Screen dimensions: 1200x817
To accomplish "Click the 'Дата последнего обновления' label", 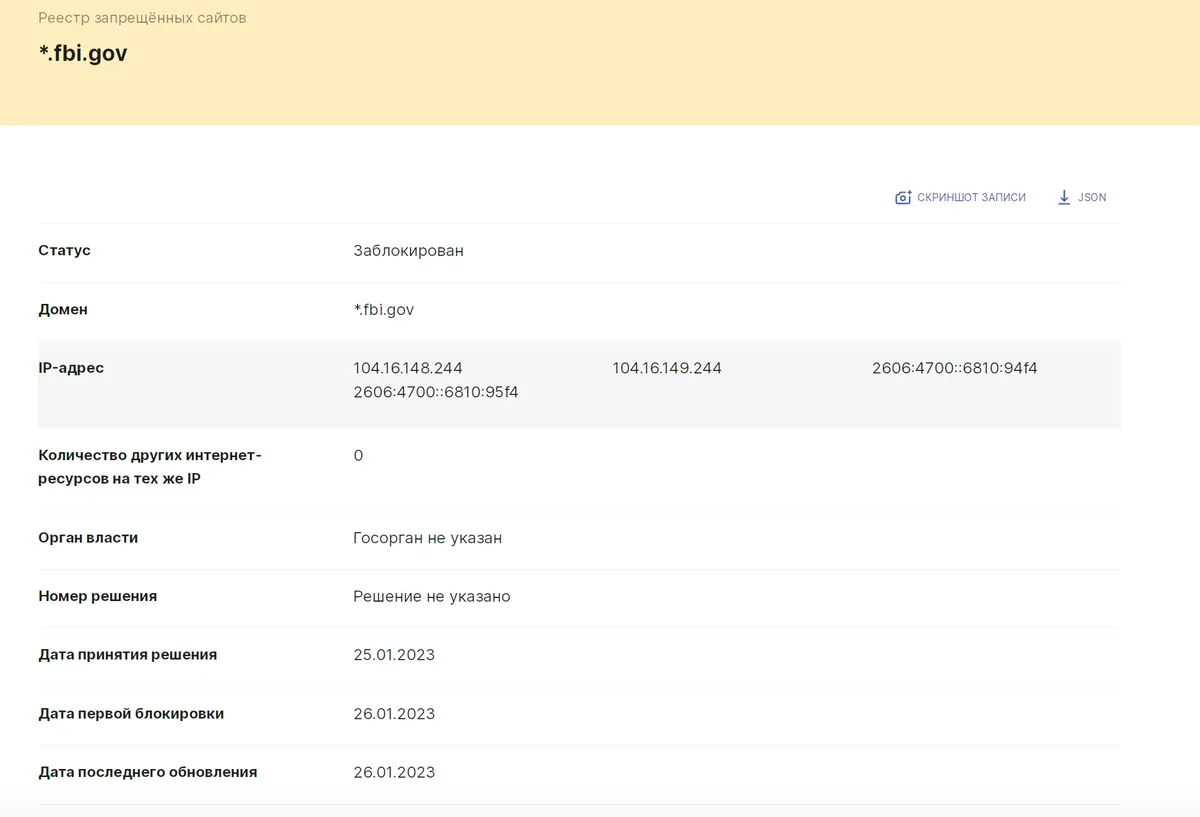I will (x=148, y=772).
